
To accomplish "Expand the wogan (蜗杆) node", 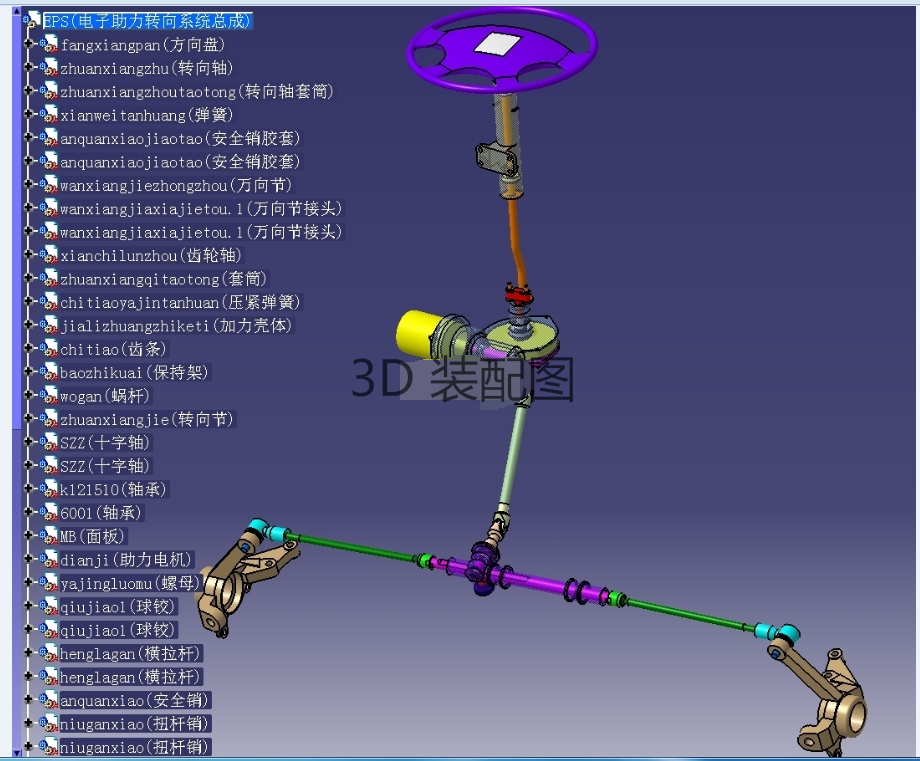I will 28,395.
